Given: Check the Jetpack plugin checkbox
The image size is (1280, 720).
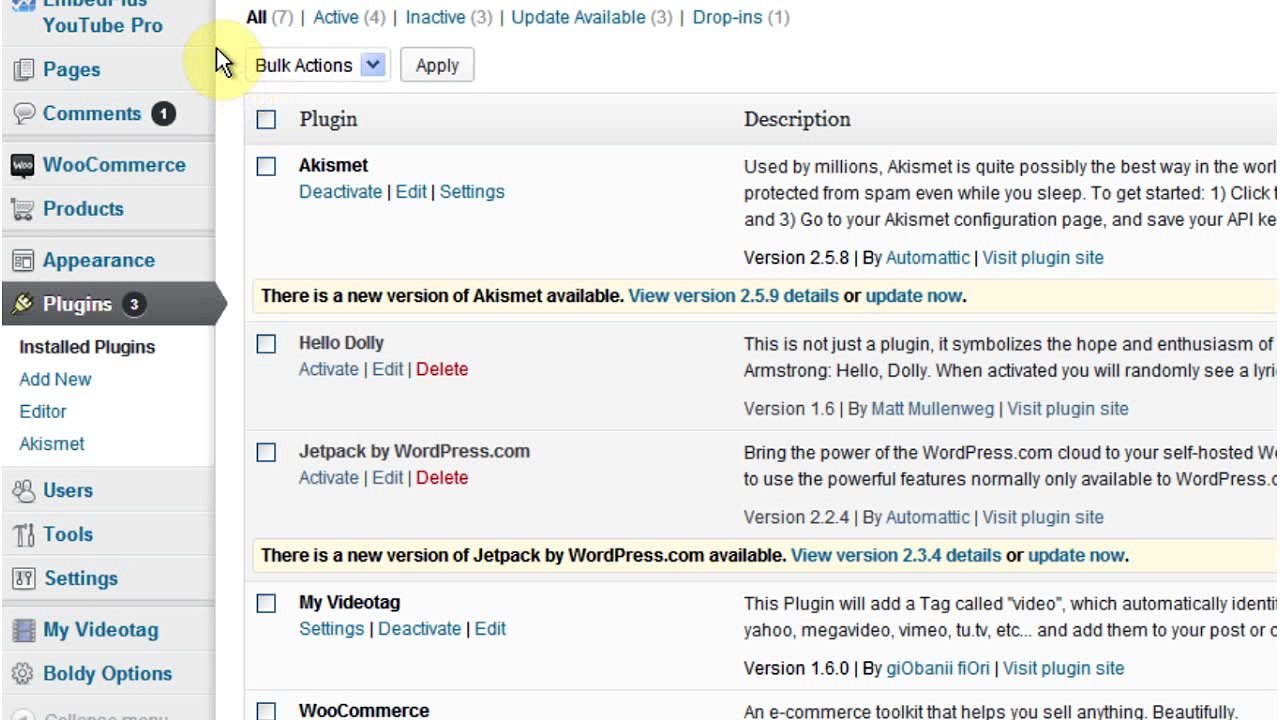Looking at the screenshot, I should tap(266, 453).
